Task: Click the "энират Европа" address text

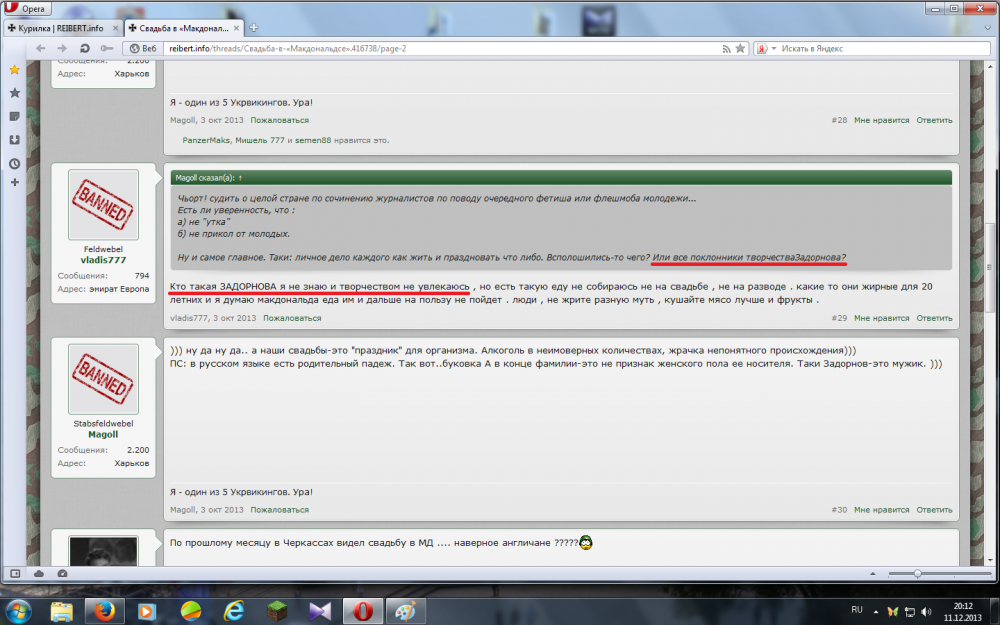Action: coord(121,289)
